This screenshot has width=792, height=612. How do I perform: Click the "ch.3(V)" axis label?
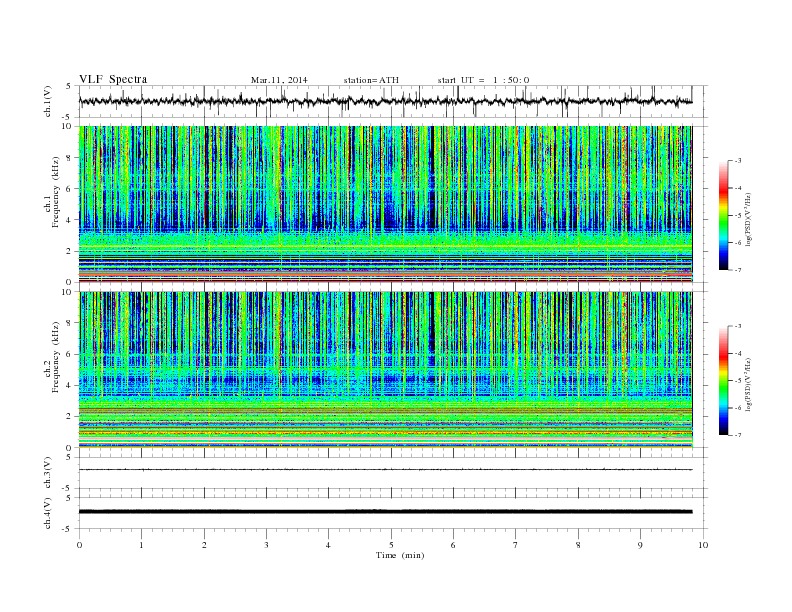(48, 473)
